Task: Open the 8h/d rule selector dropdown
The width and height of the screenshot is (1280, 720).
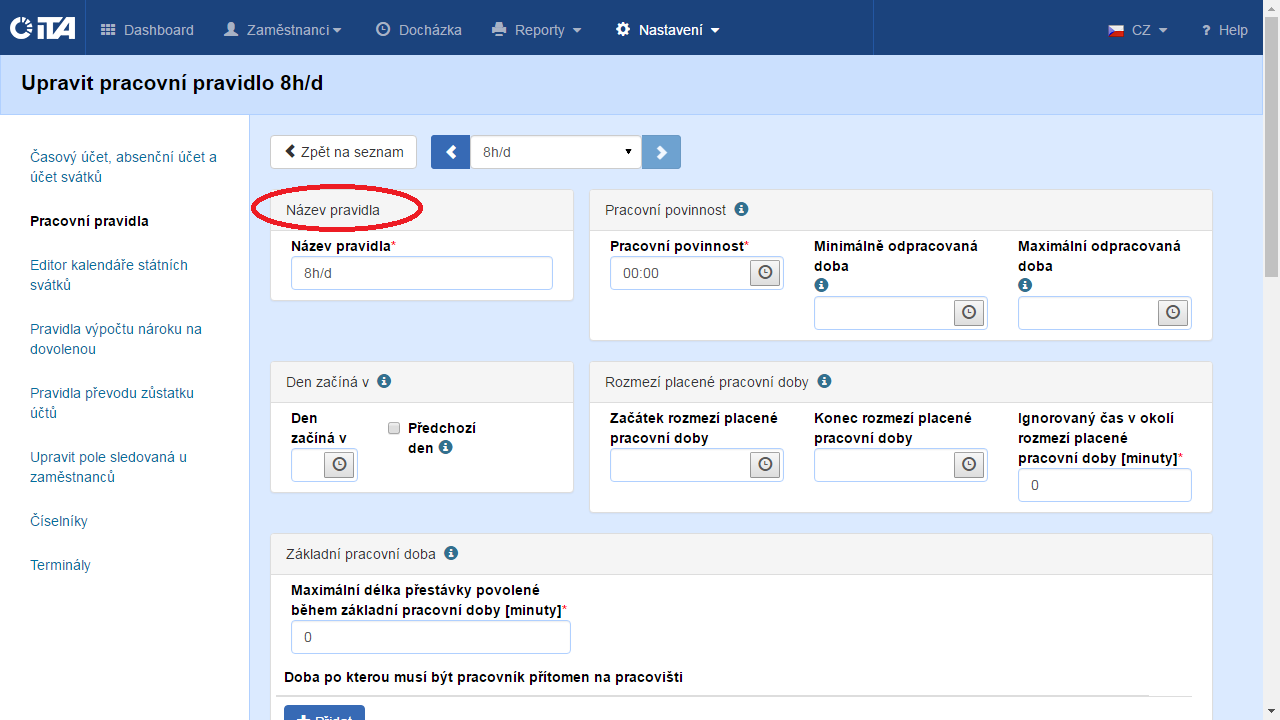Action: coord(555,152)
